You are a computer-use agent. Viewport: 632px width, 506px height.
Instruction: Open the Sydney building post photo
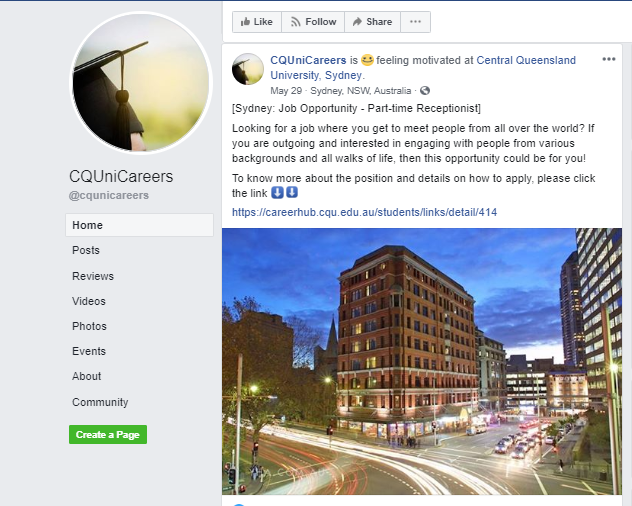coord(422,361)
